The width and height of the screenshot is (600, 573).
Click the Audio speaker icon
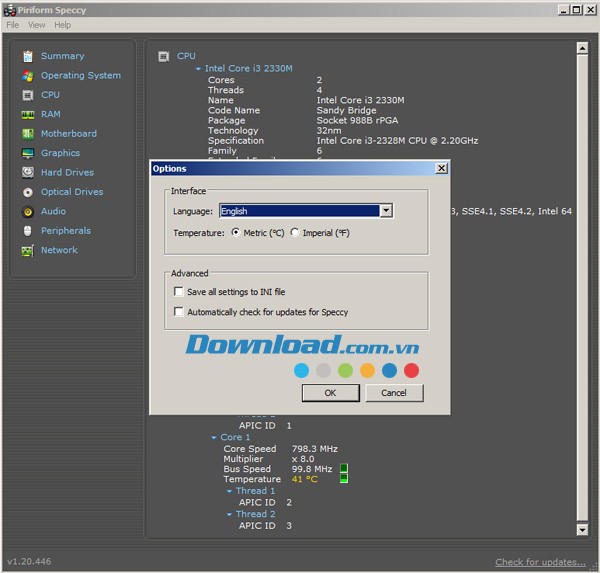pyautogui.click(x=27, y=212)
